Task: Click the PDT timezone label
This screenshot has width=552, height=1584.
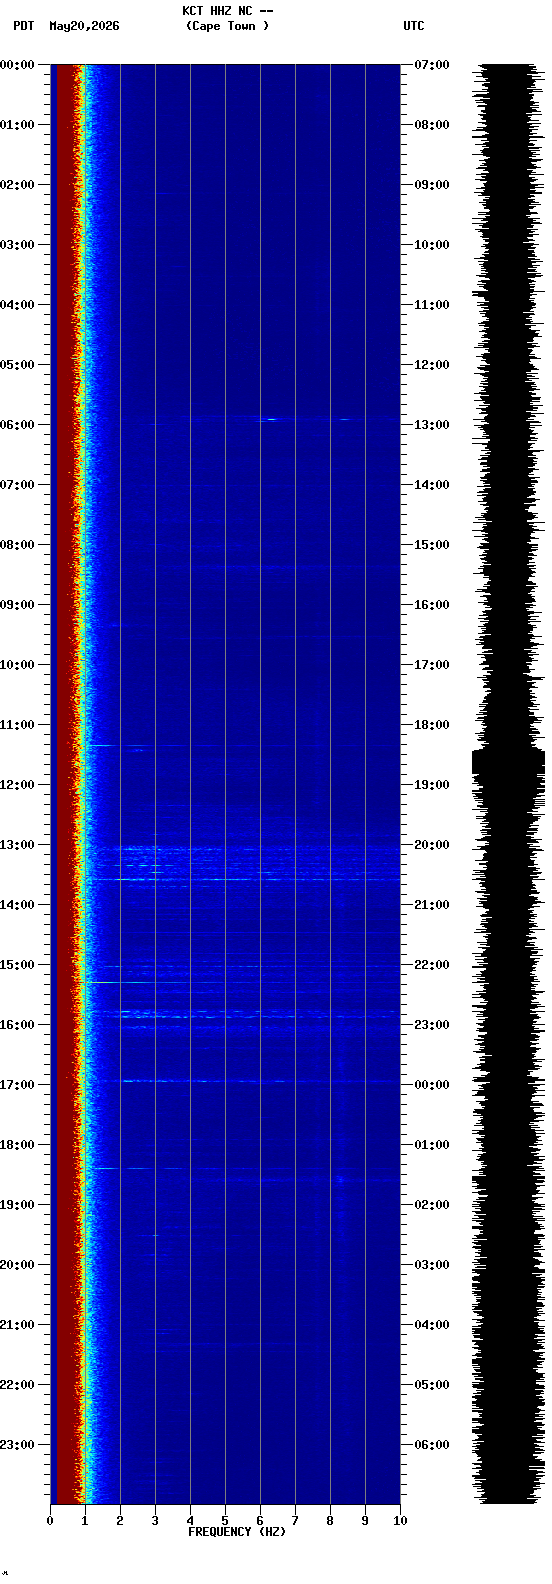Action: [x=23, y=26]
